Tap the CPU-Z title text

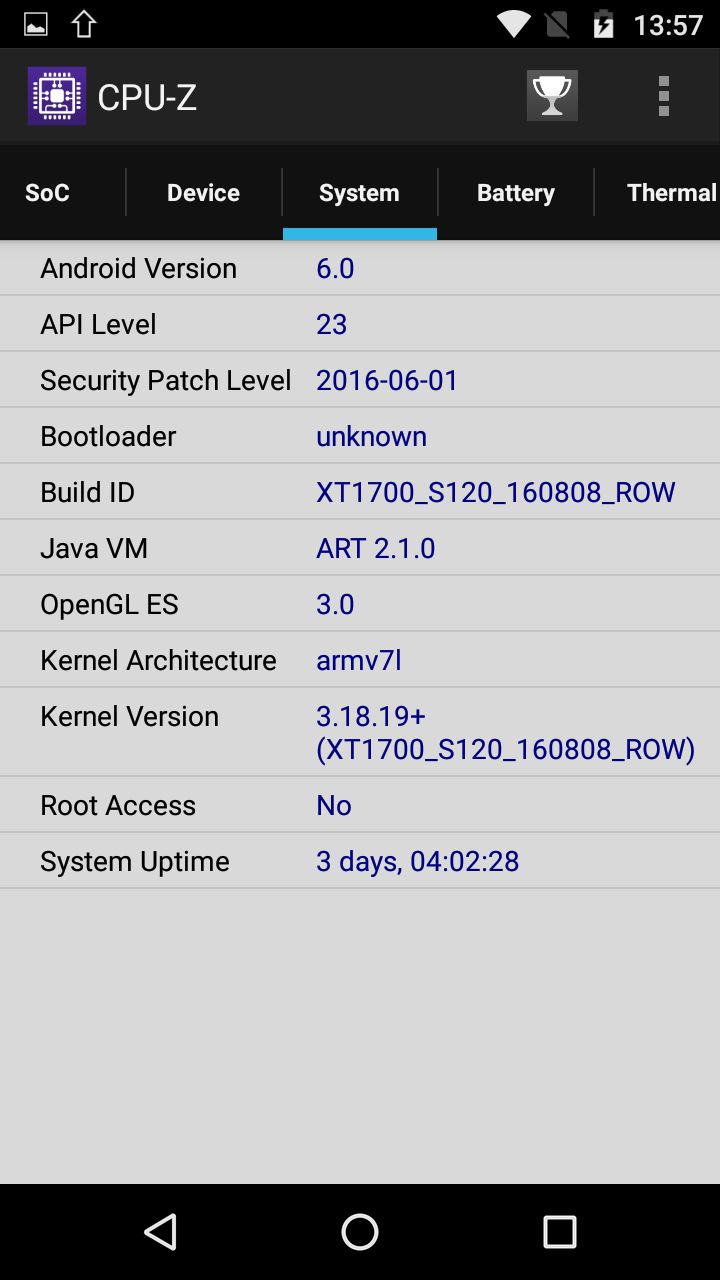[x=147, y=97]
